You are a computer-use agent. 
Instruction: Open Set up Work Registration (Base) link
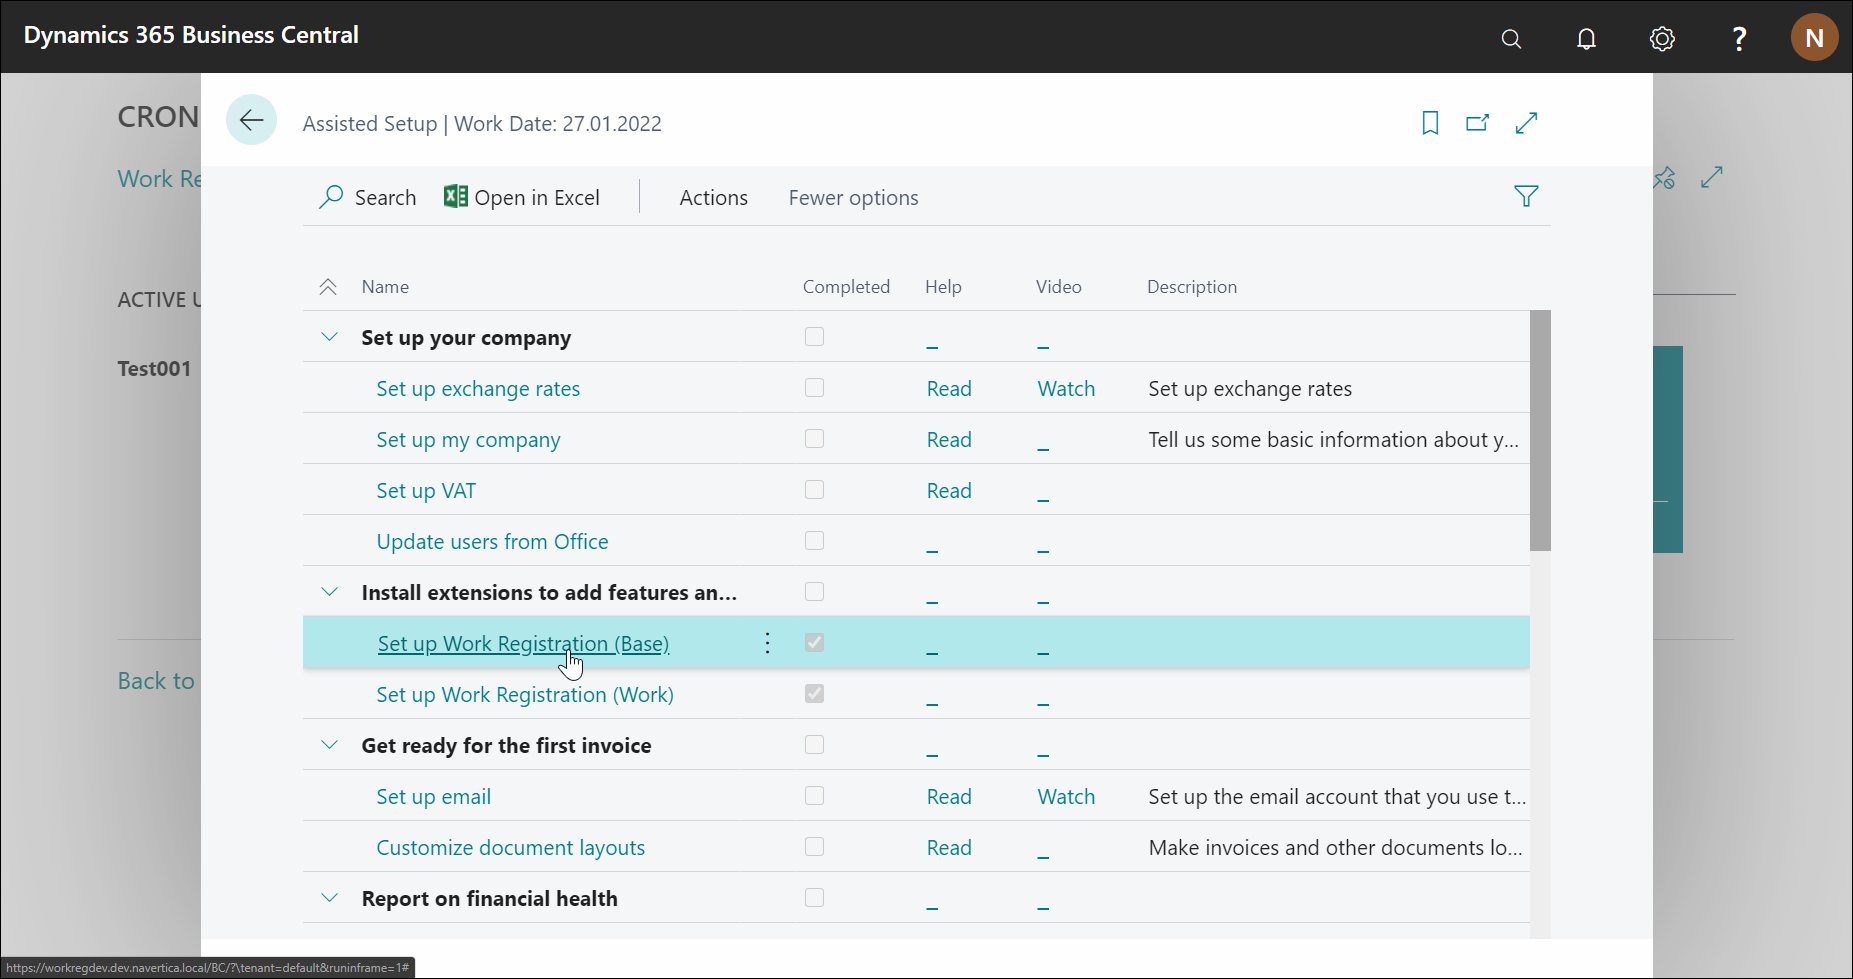tap(523, 644)
